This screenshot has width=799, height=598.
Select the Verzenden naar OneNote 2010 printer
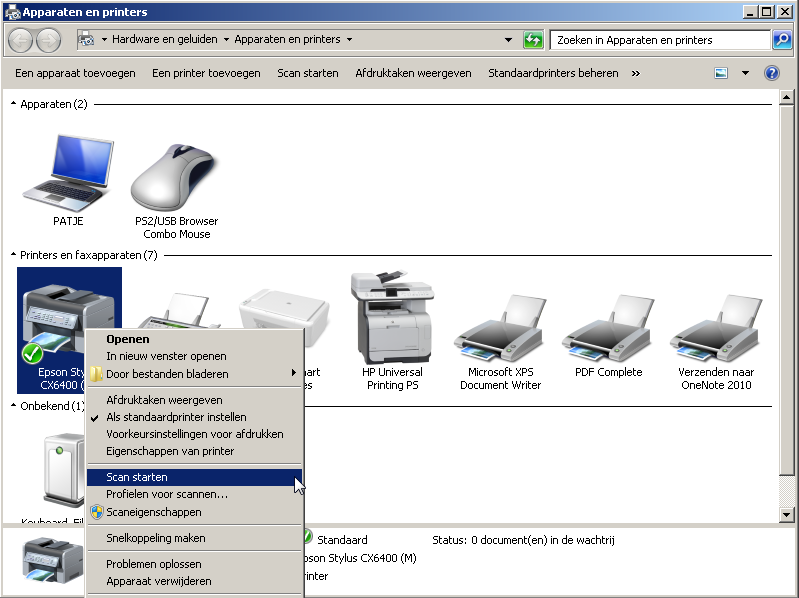[716, 328]
